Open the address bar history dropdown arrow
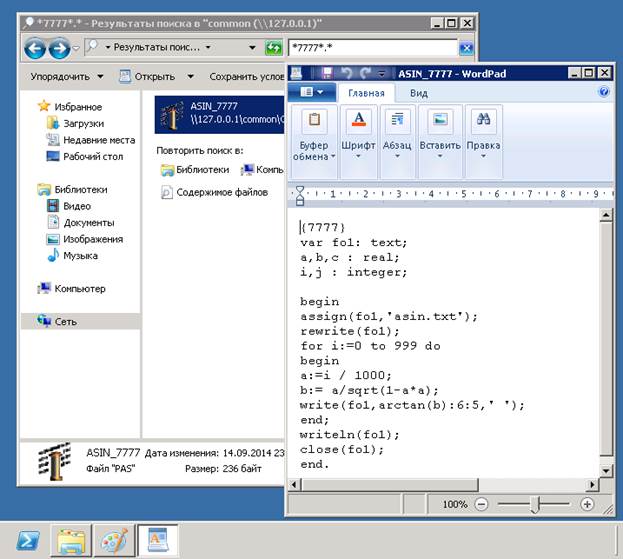 coord(252,48)
